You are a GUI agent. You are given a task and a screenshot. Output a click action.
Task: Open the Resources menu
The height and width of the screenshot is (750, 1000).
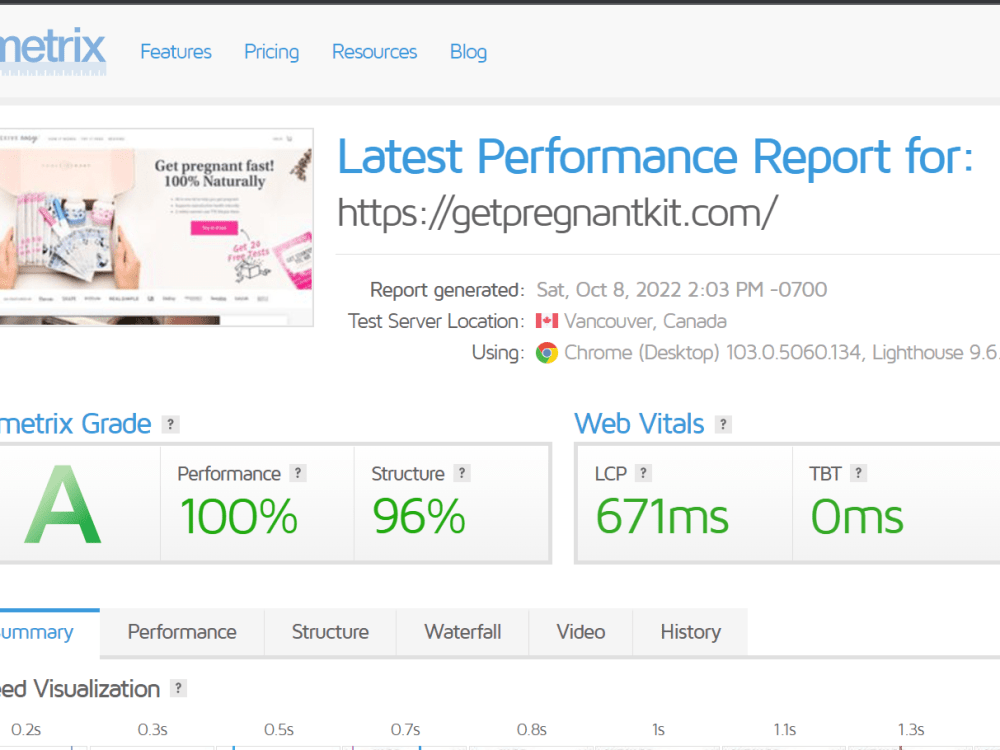coord(374,51)
